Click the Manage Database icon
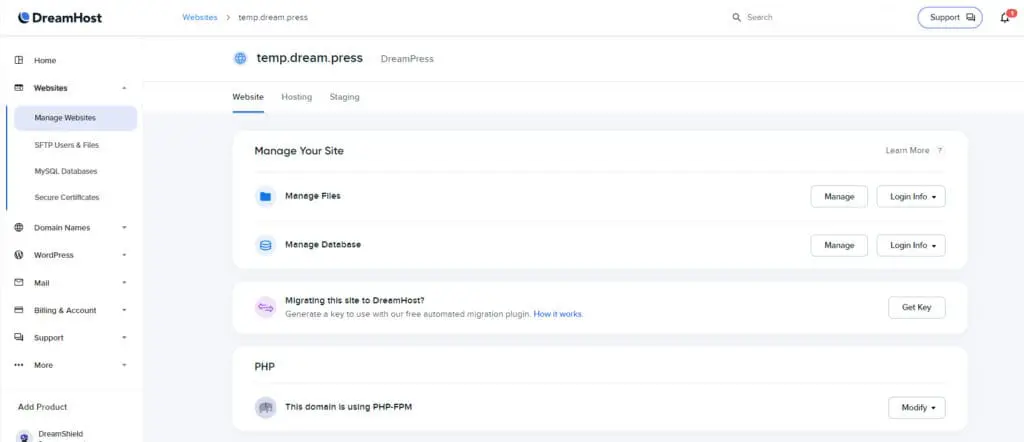1024x442 pixels. [265, 245]
